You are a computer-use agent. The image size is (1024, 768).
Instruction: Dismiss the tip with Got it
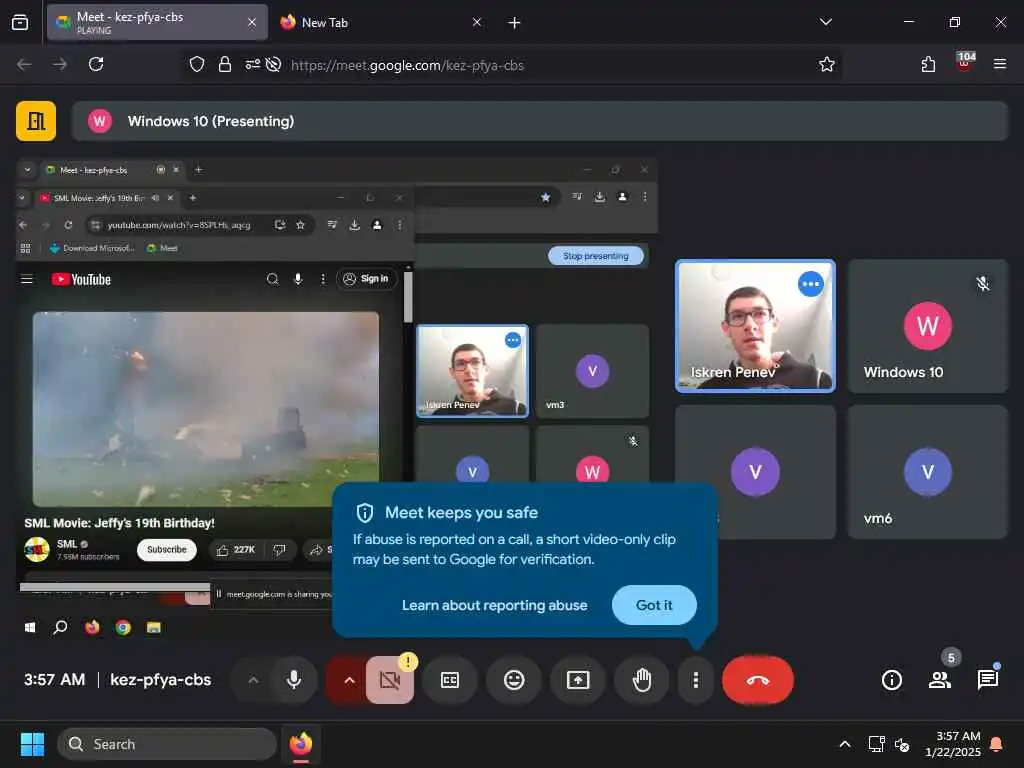(x=654, y=605)
